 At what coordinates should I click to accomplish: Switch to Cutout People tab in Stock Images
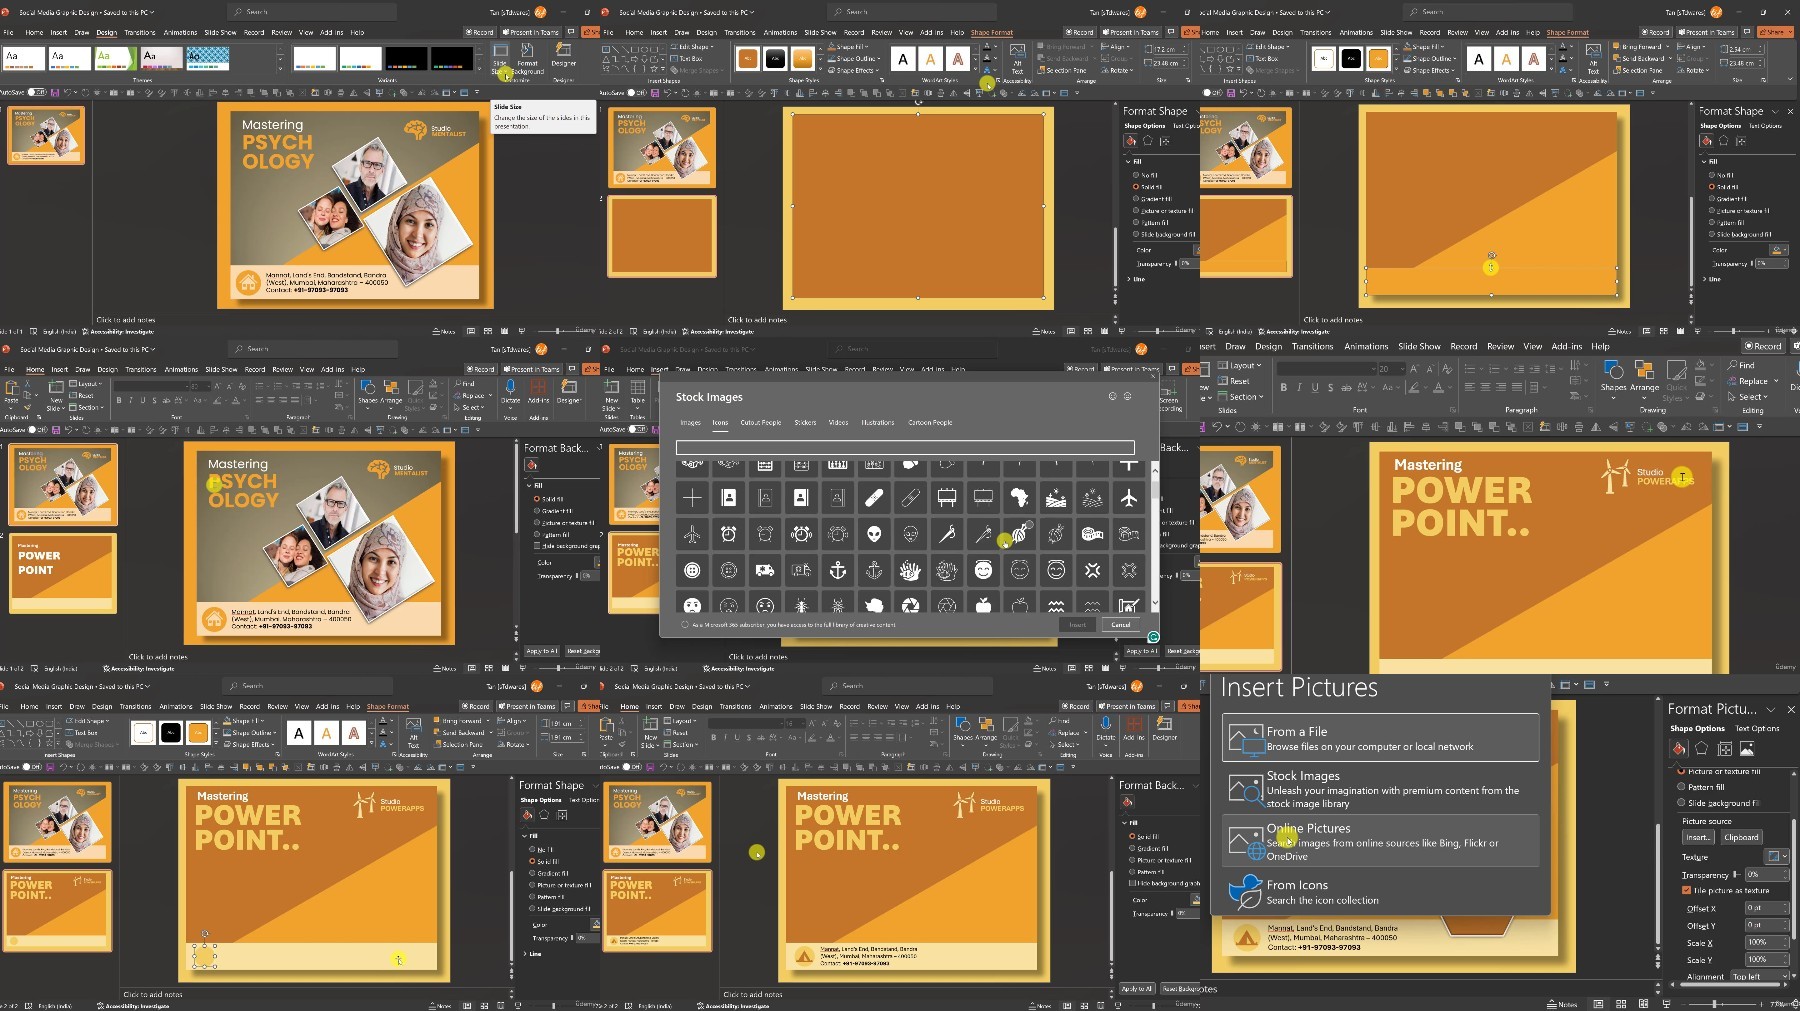pyautogui.click(x=761, y=423)
